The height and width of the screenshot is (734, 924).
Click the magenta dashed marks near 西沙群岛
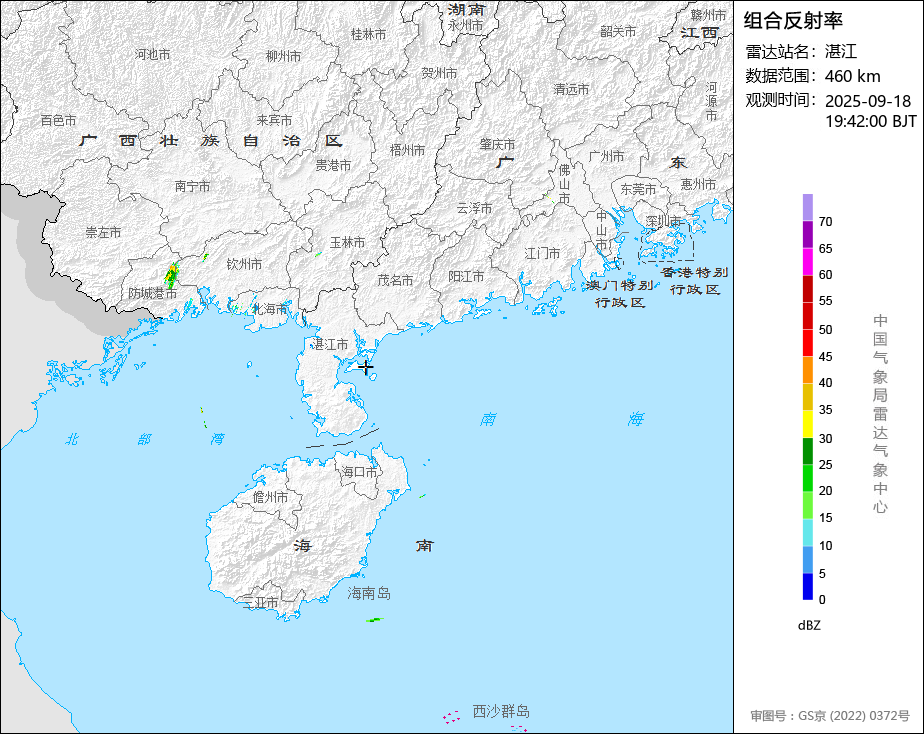[x=451, y=717]
